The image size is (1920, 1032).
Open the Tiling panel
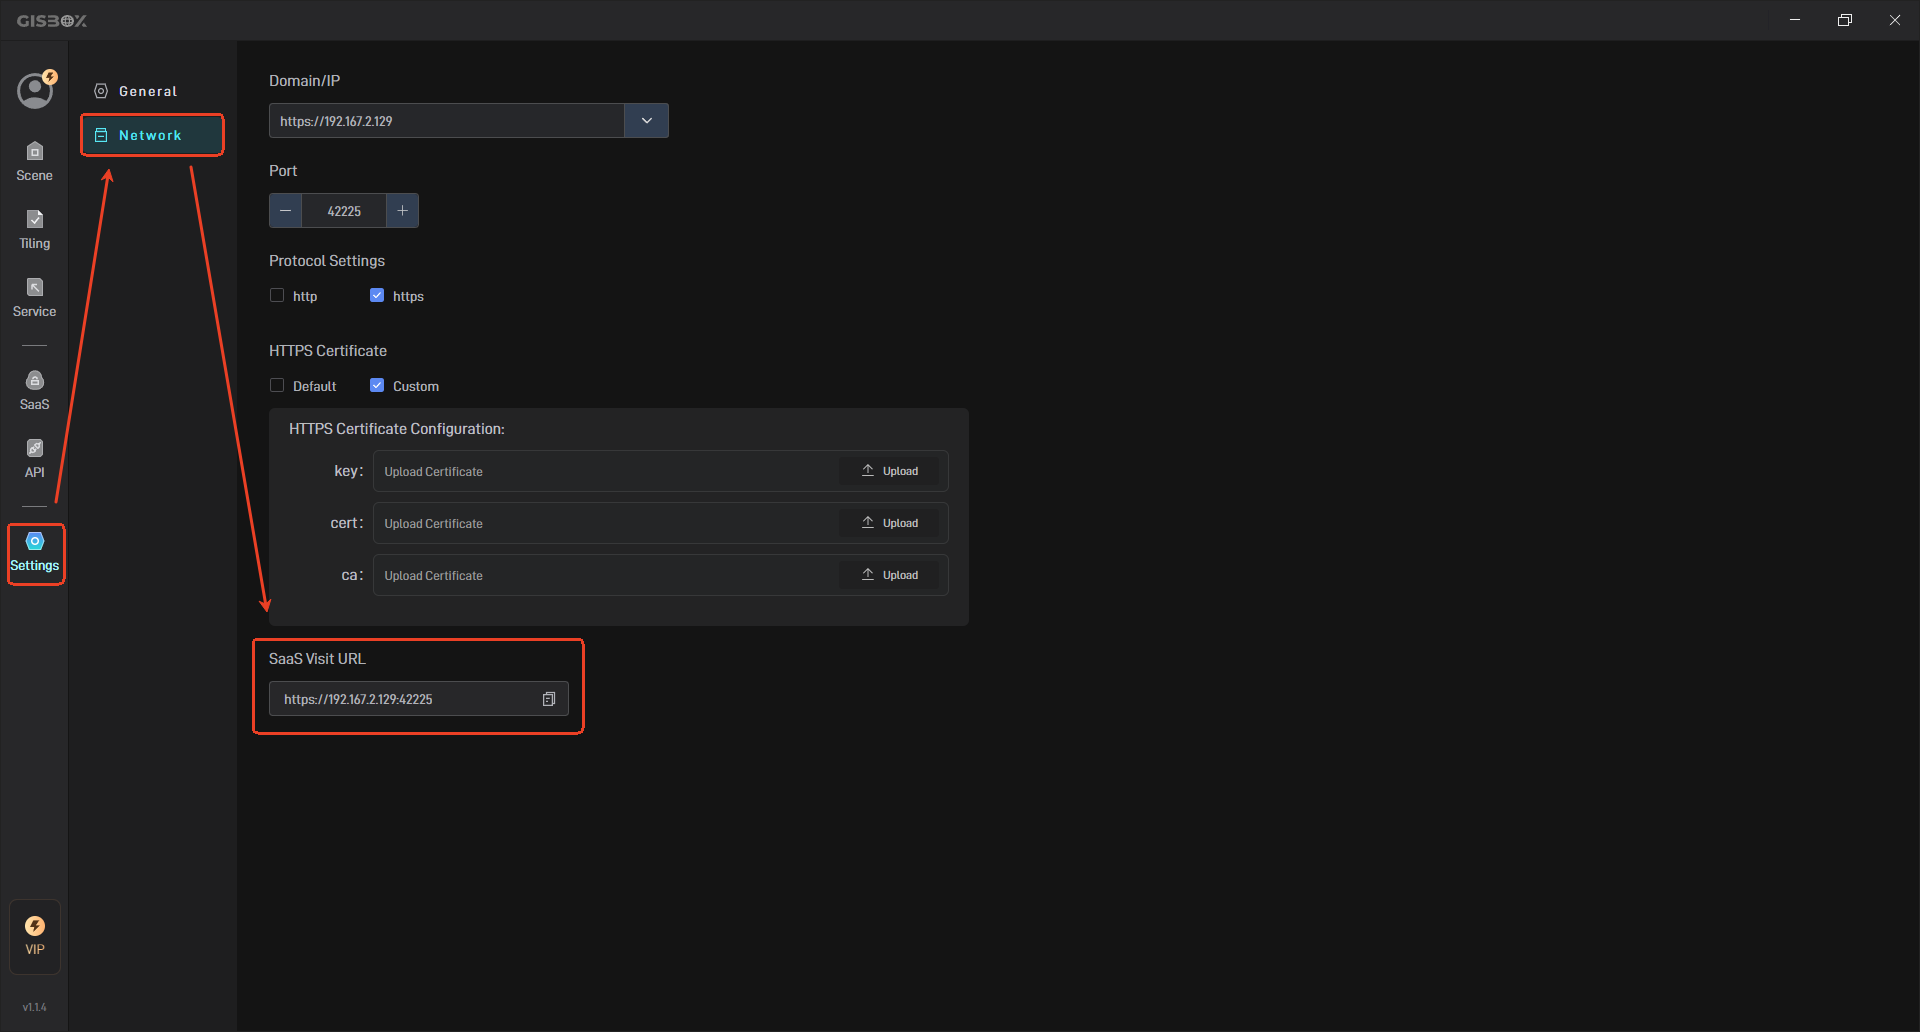[x=34, y=228]
